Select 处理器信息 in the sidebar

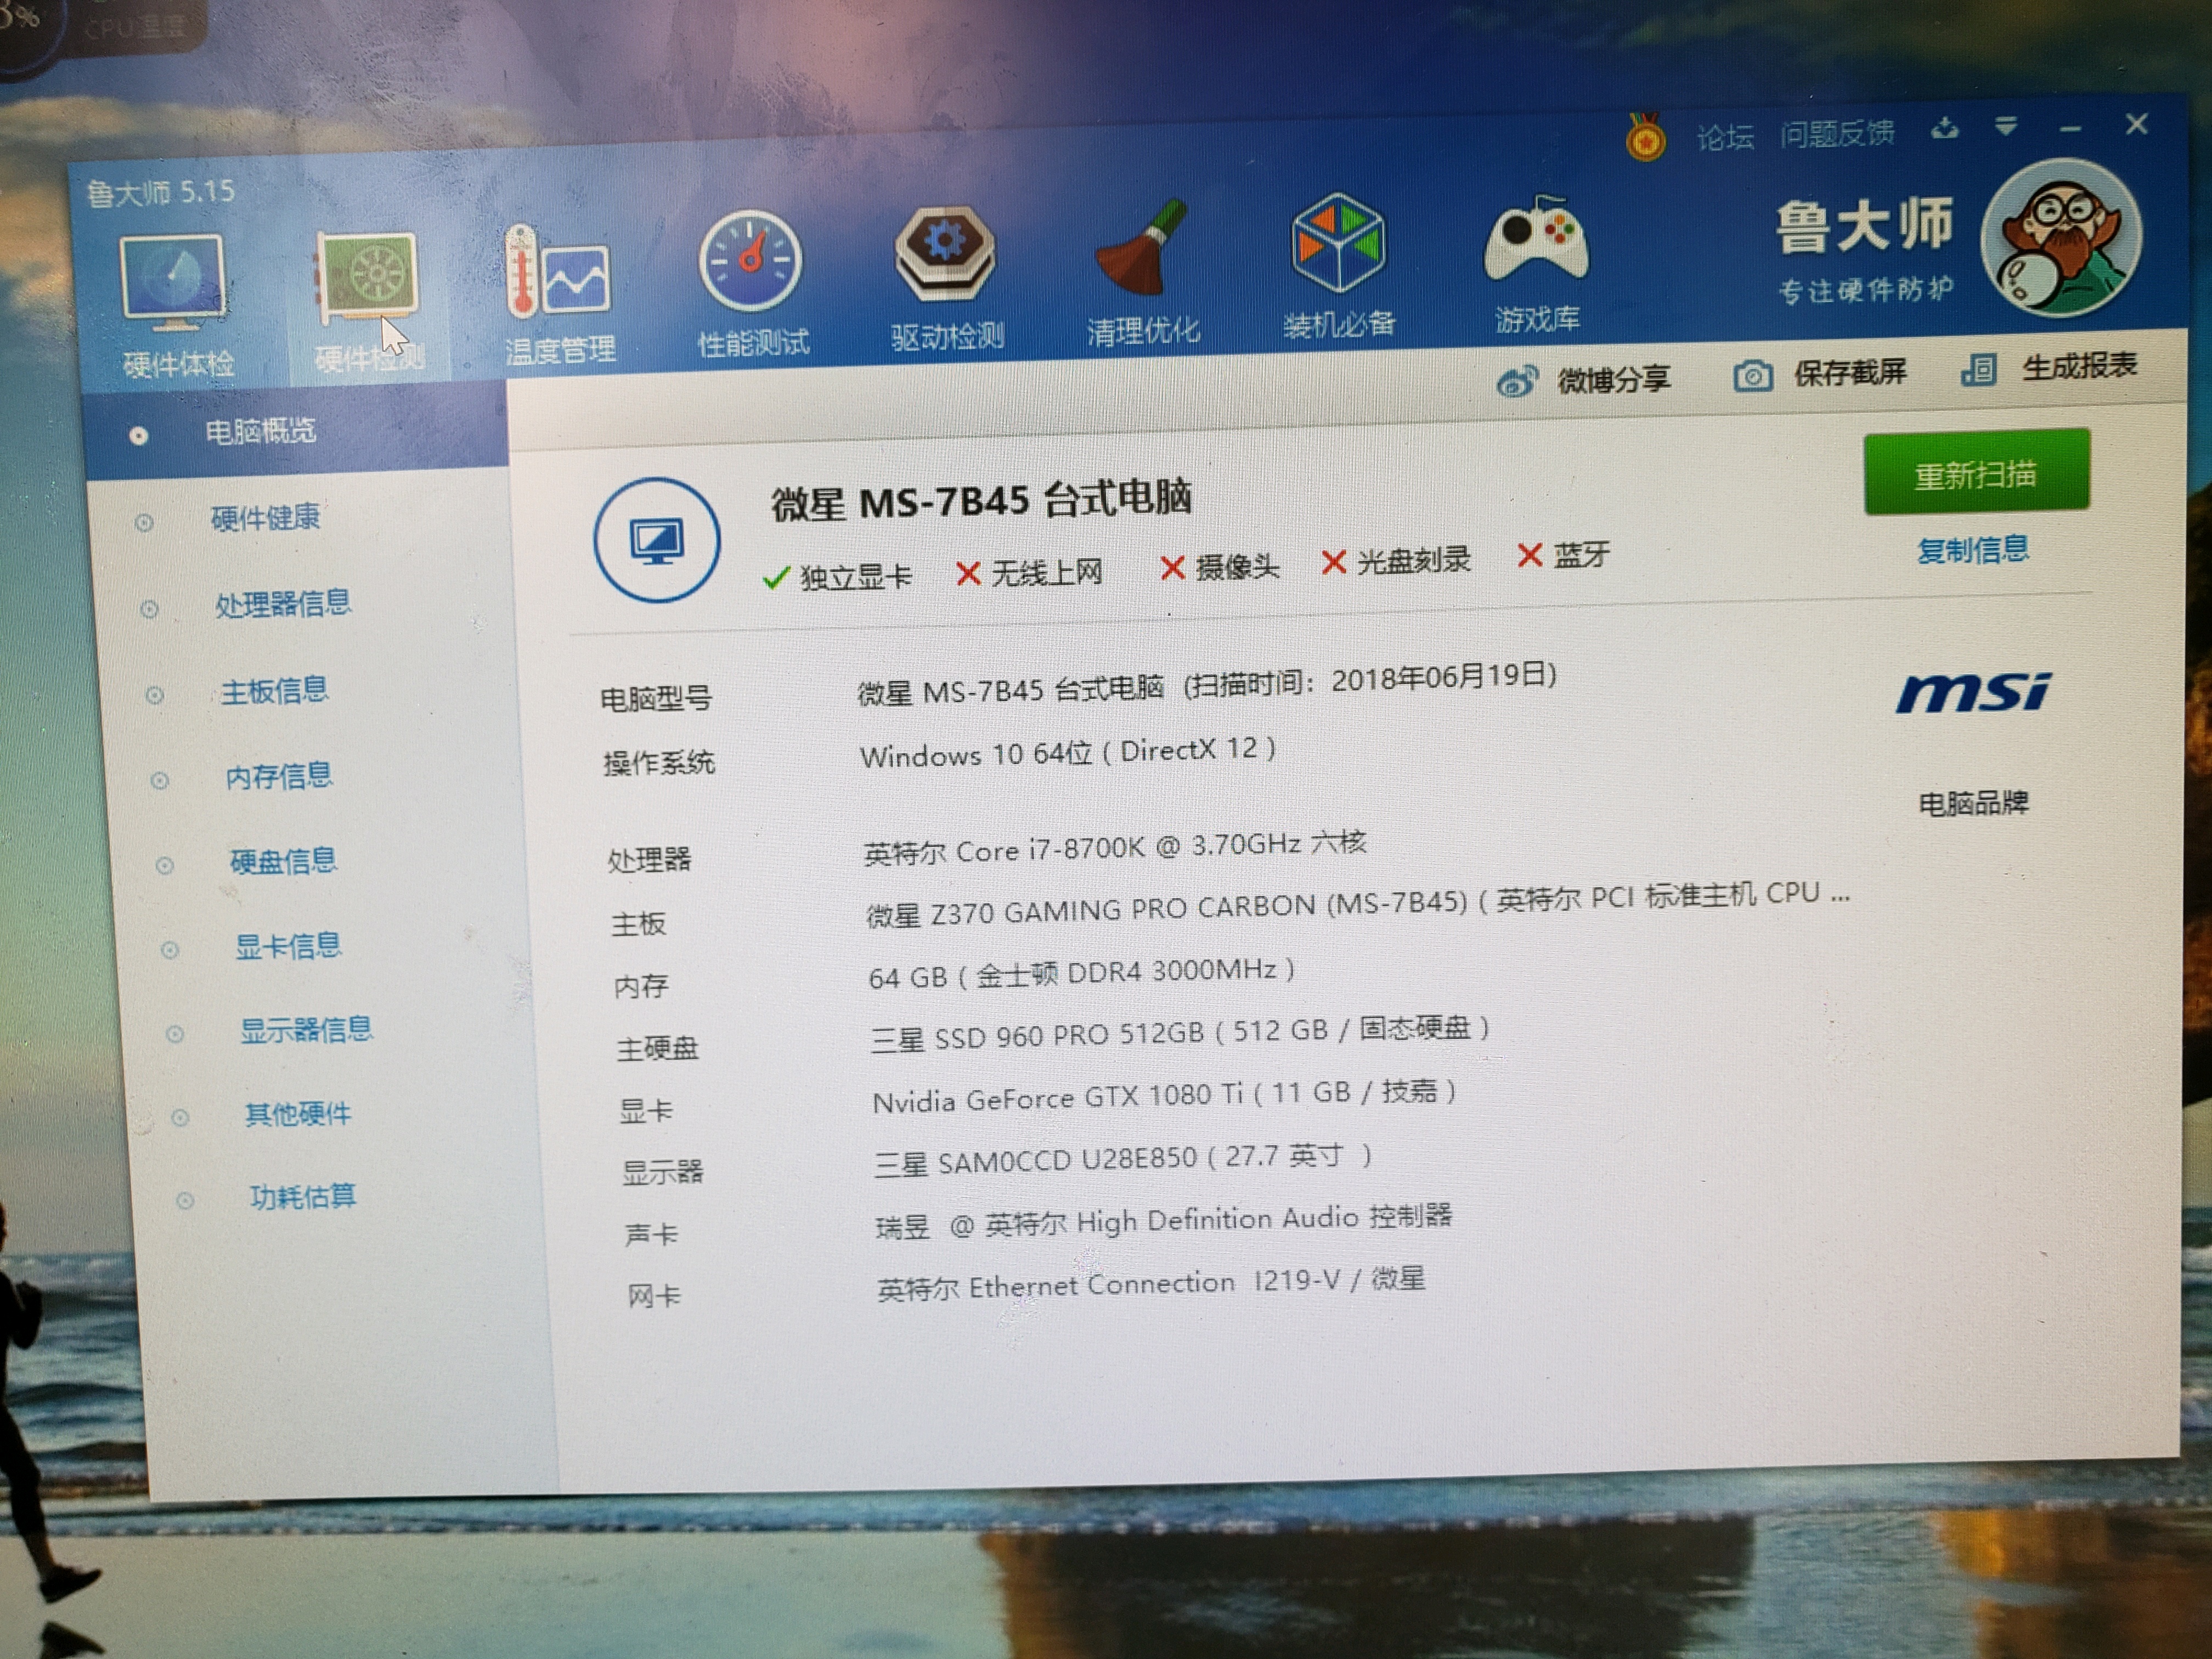pos(283,604)
